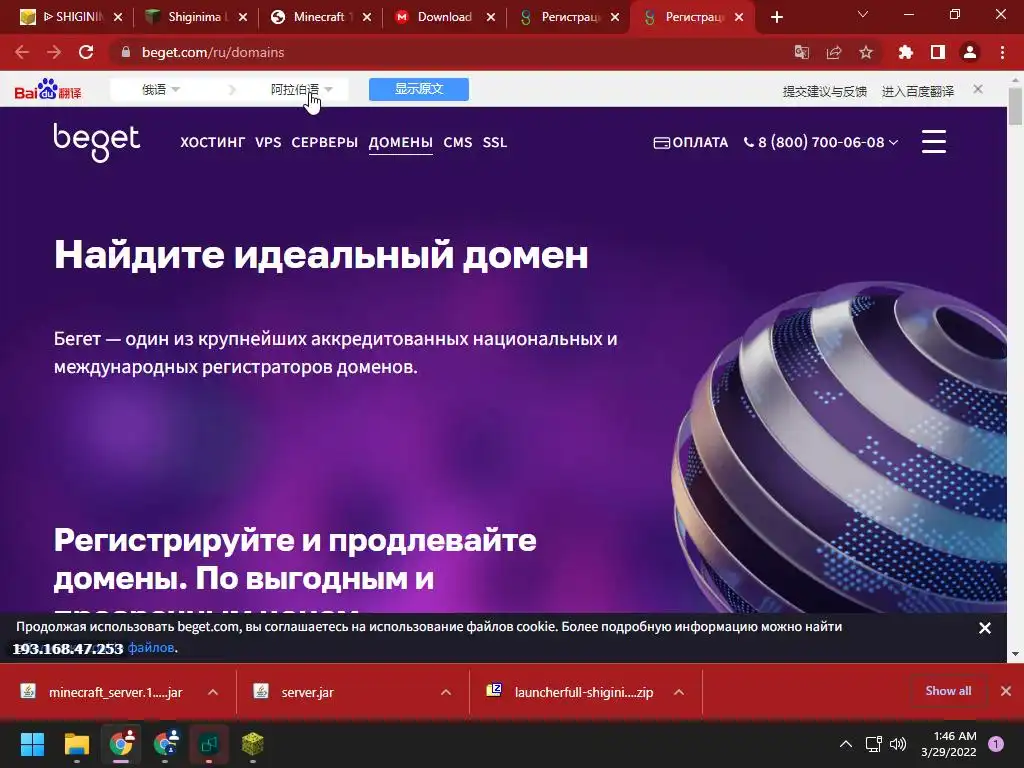Expand server.jar download options chevron
The height and width of the screenshot is (768, 1024).
446,692
